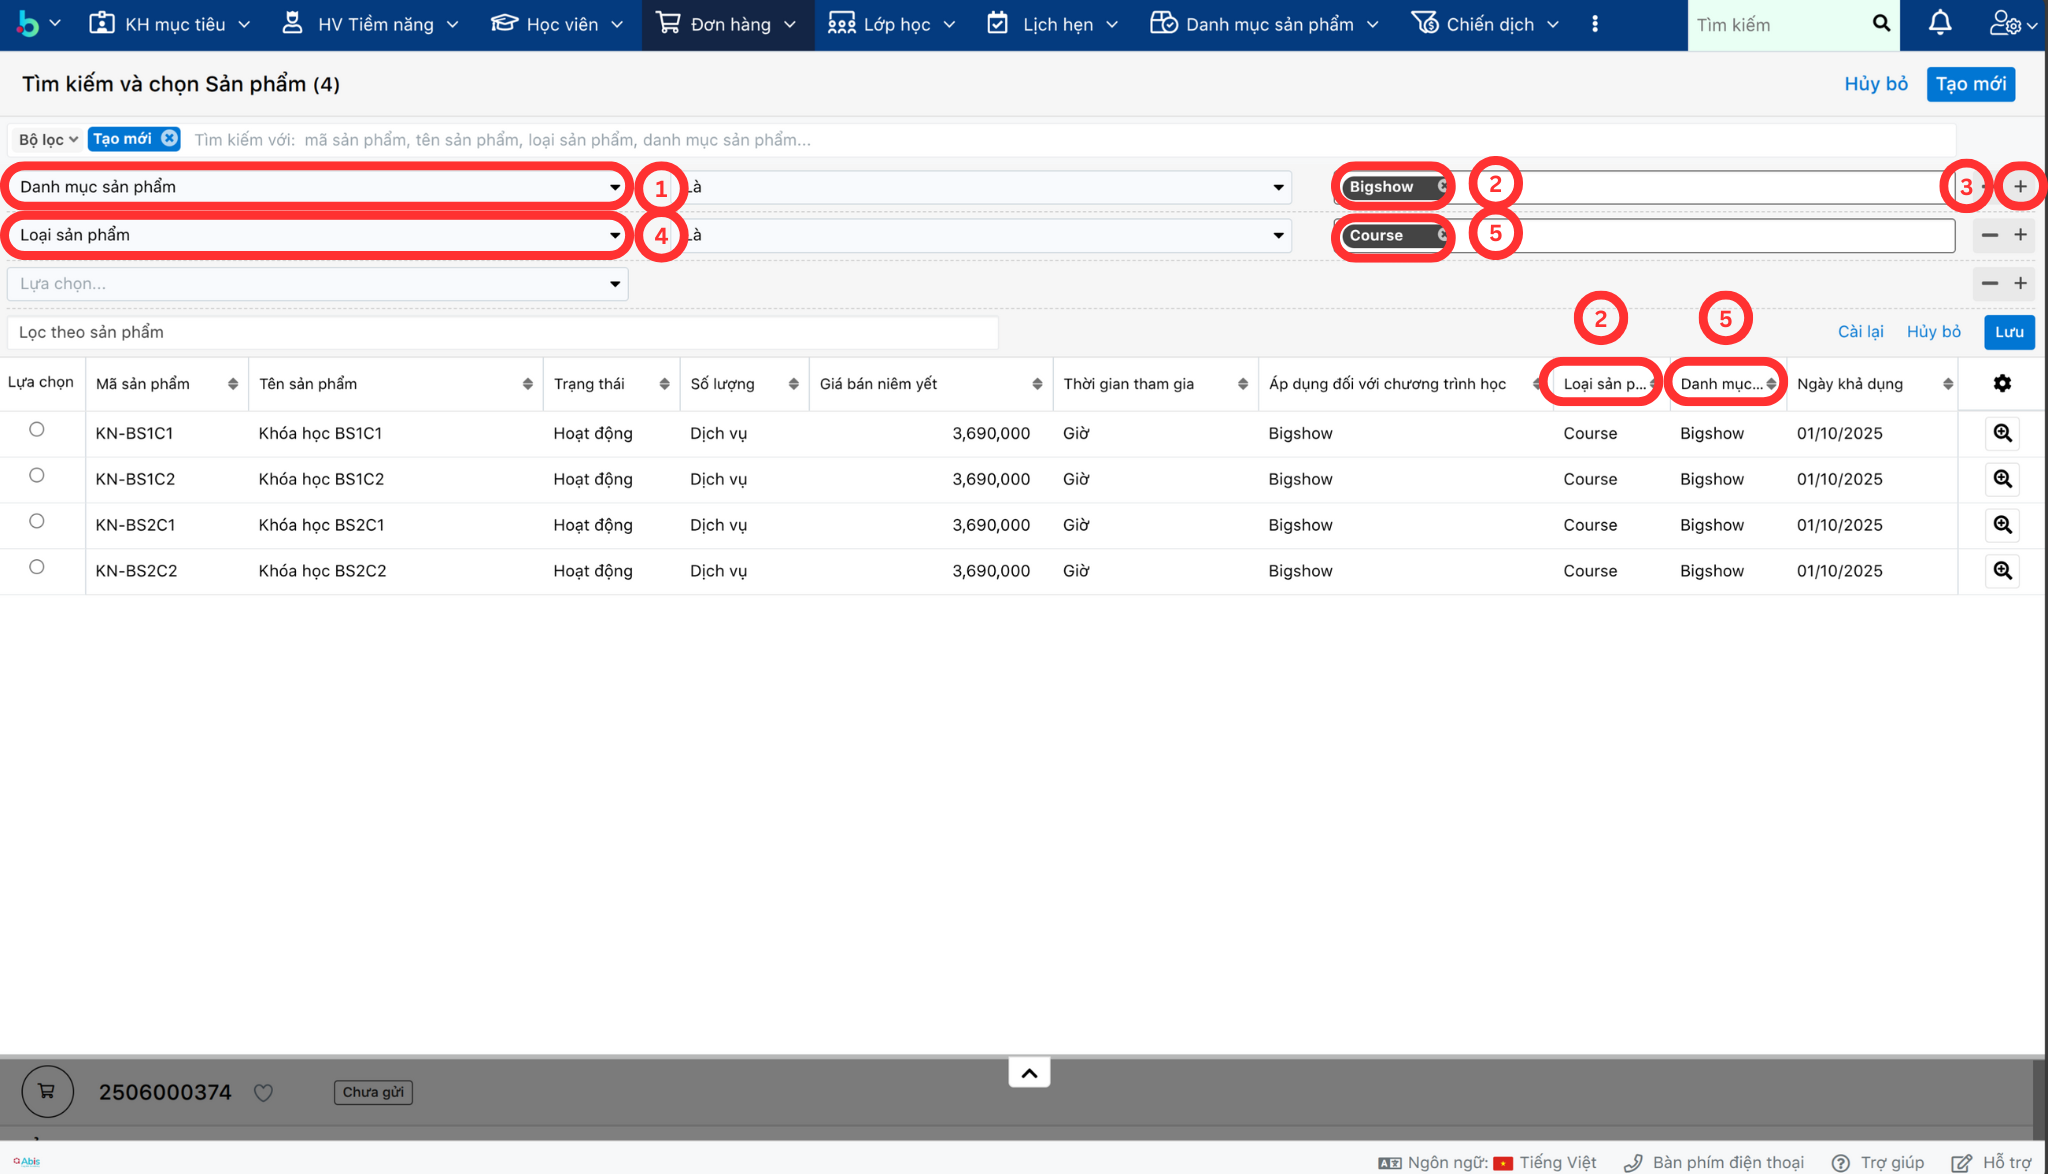Favorite the order with the heart icon
Screen dimensions: 2048x1174
click(263, 1092)
